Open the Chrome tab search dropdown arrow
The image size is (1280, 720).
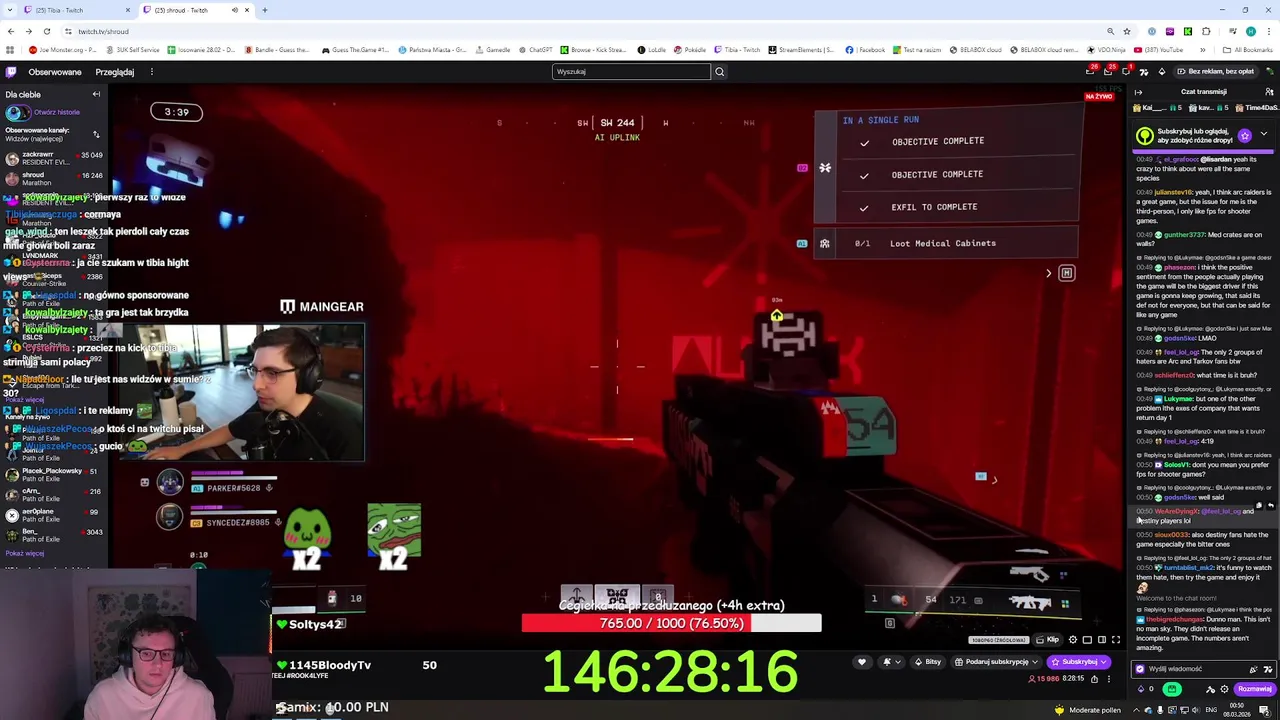coord(10,10)
